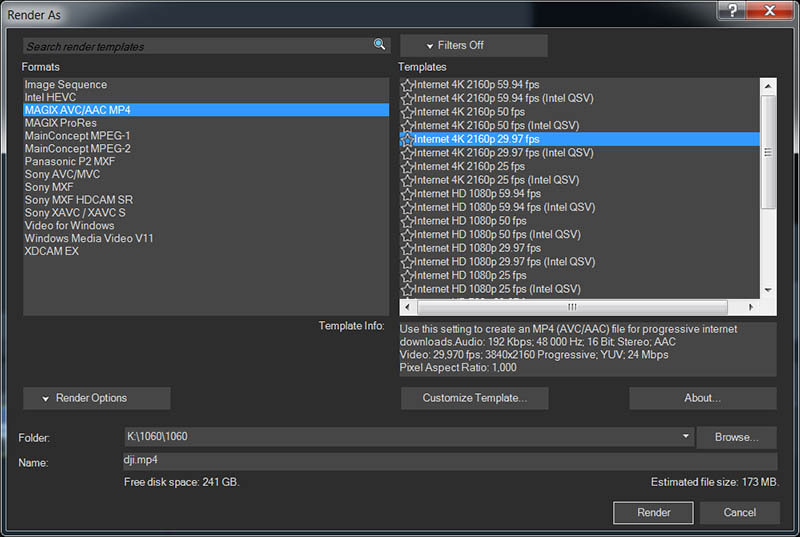Click the templates list vertical scrollbar thumb
The image size is (800, 537).
pos(768,152)
